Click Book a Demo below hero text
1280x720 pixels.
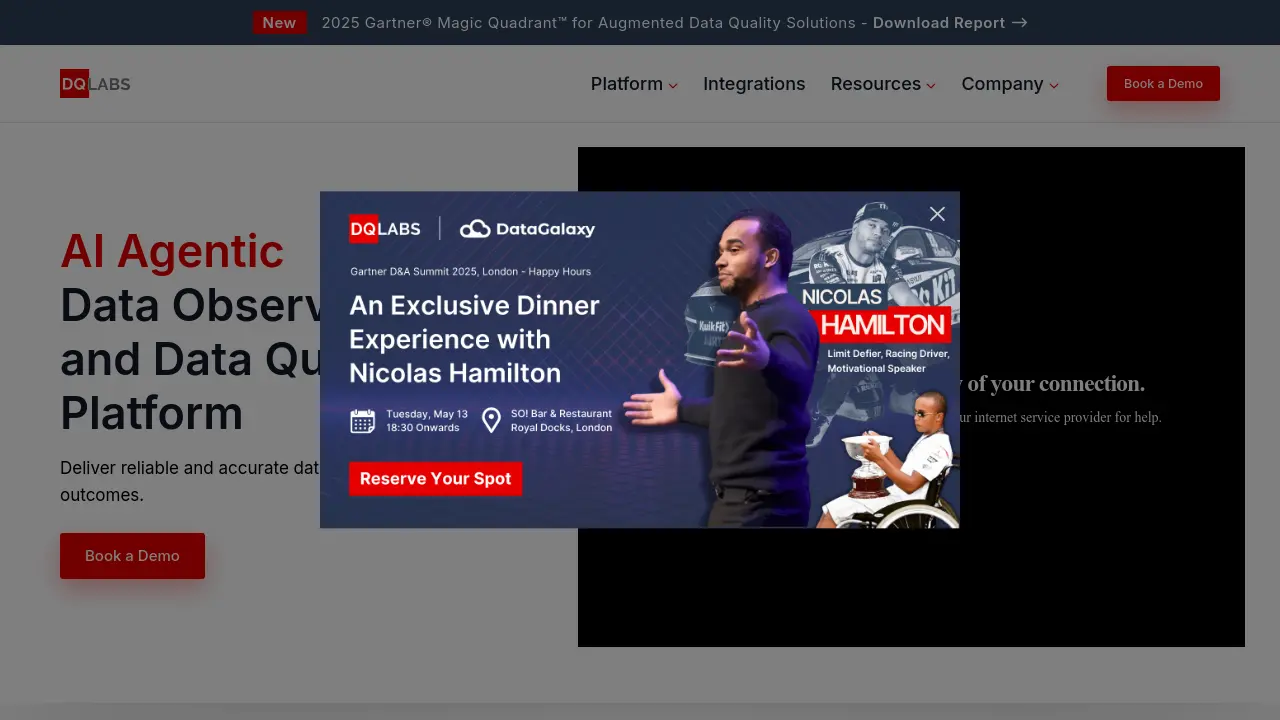click(132, 556)
